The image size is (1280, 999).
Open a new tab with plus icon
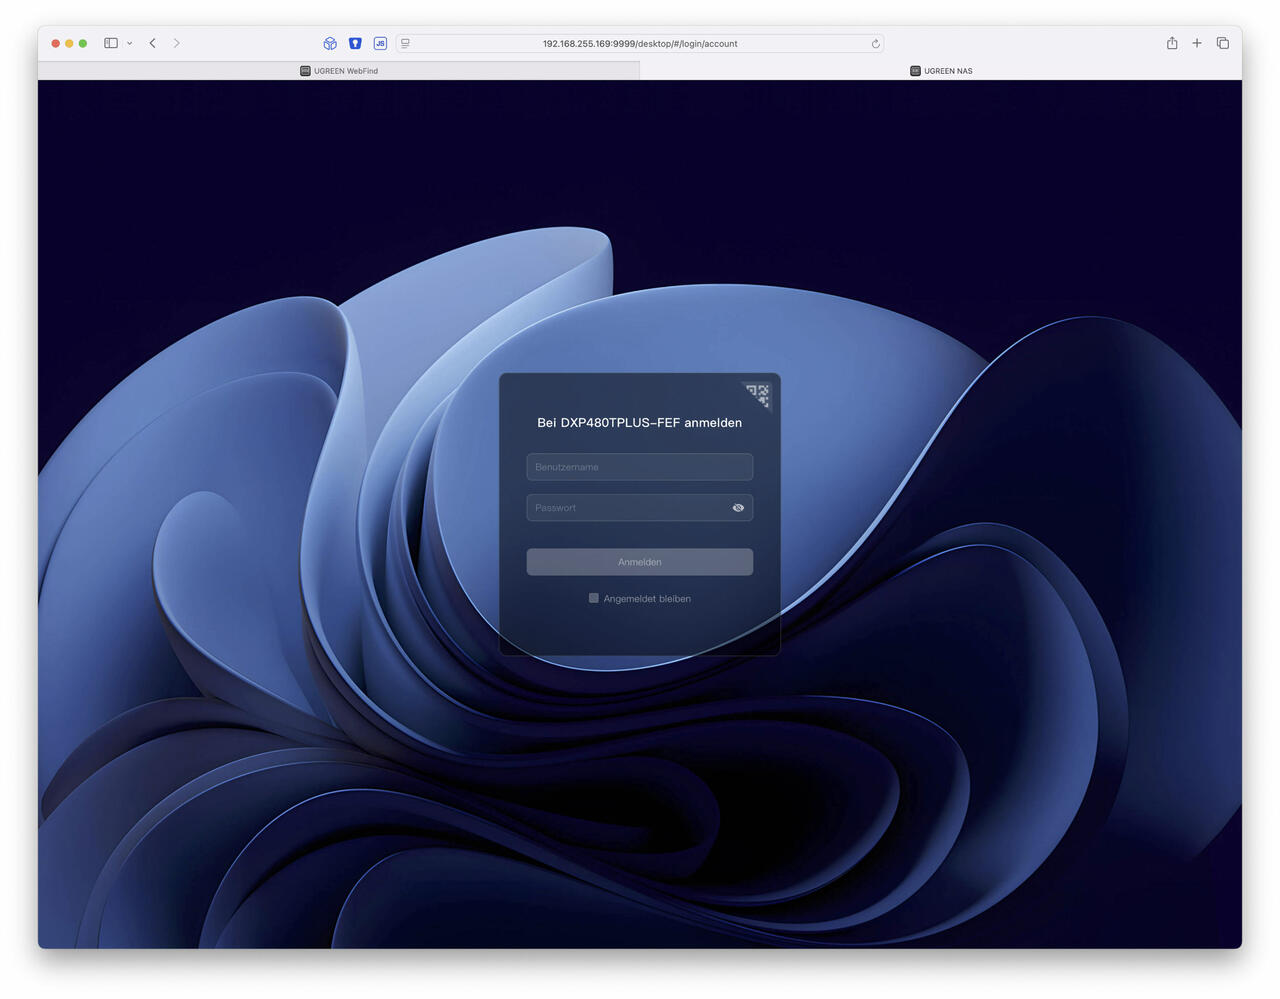click(1197, 43)
